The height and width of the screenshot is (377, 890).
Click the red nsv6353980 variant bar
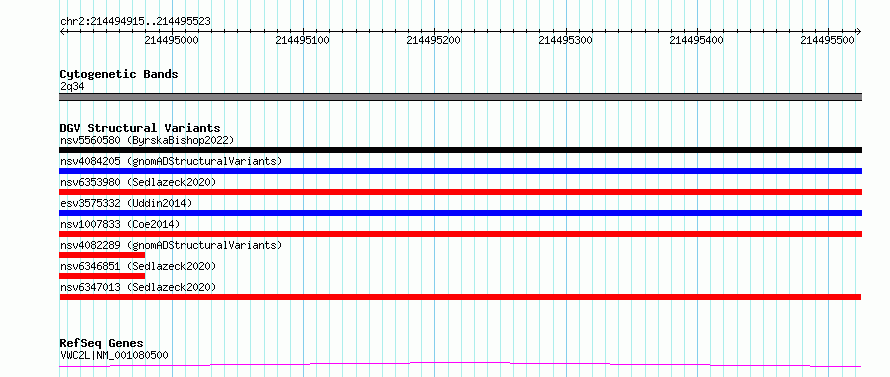[x=460, y=192]
